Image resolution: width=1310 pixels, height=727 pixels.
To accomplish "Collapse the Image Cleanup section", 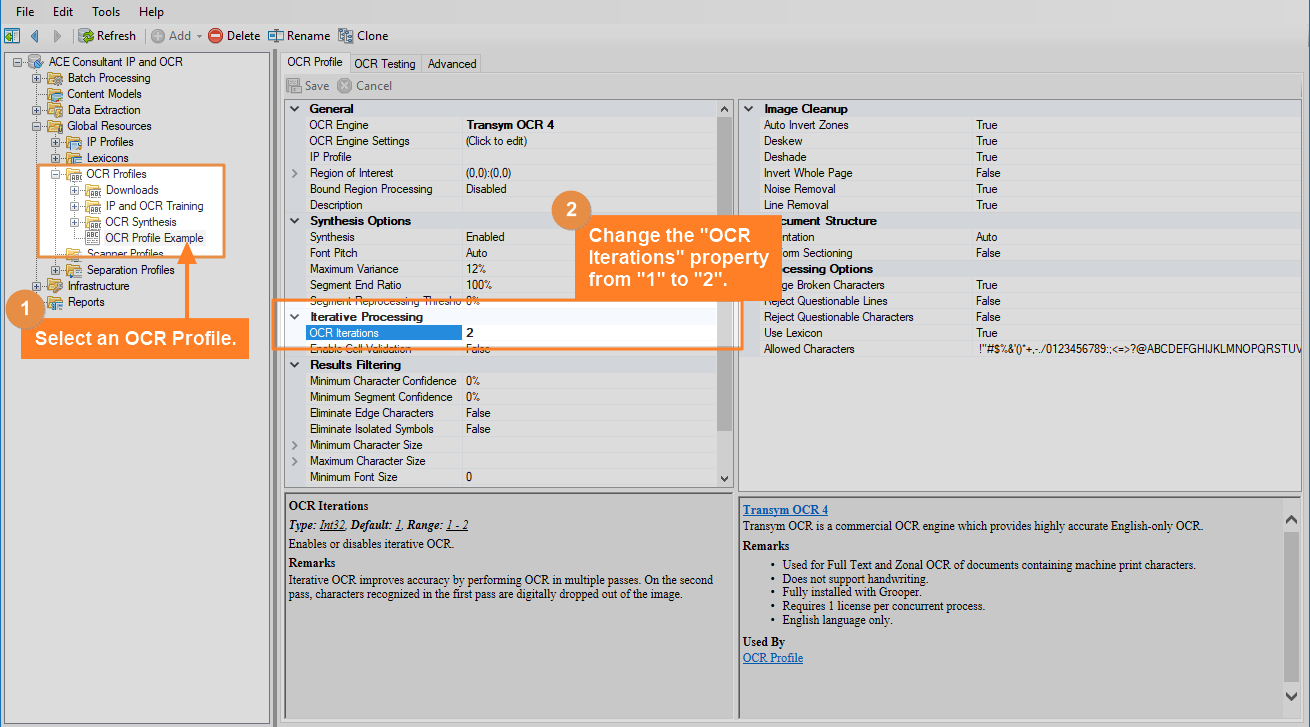I will coord(748,109).
